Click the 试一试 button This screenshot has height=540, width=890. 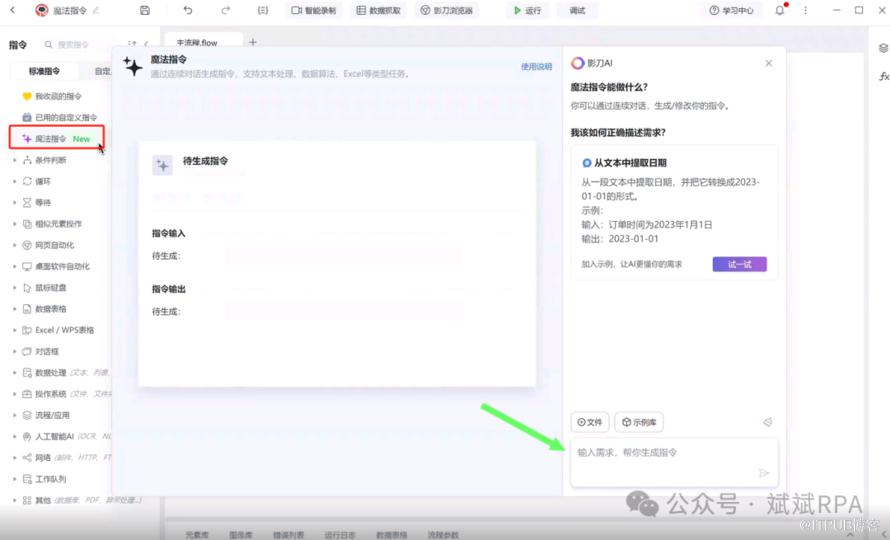(x=739, y=264)
